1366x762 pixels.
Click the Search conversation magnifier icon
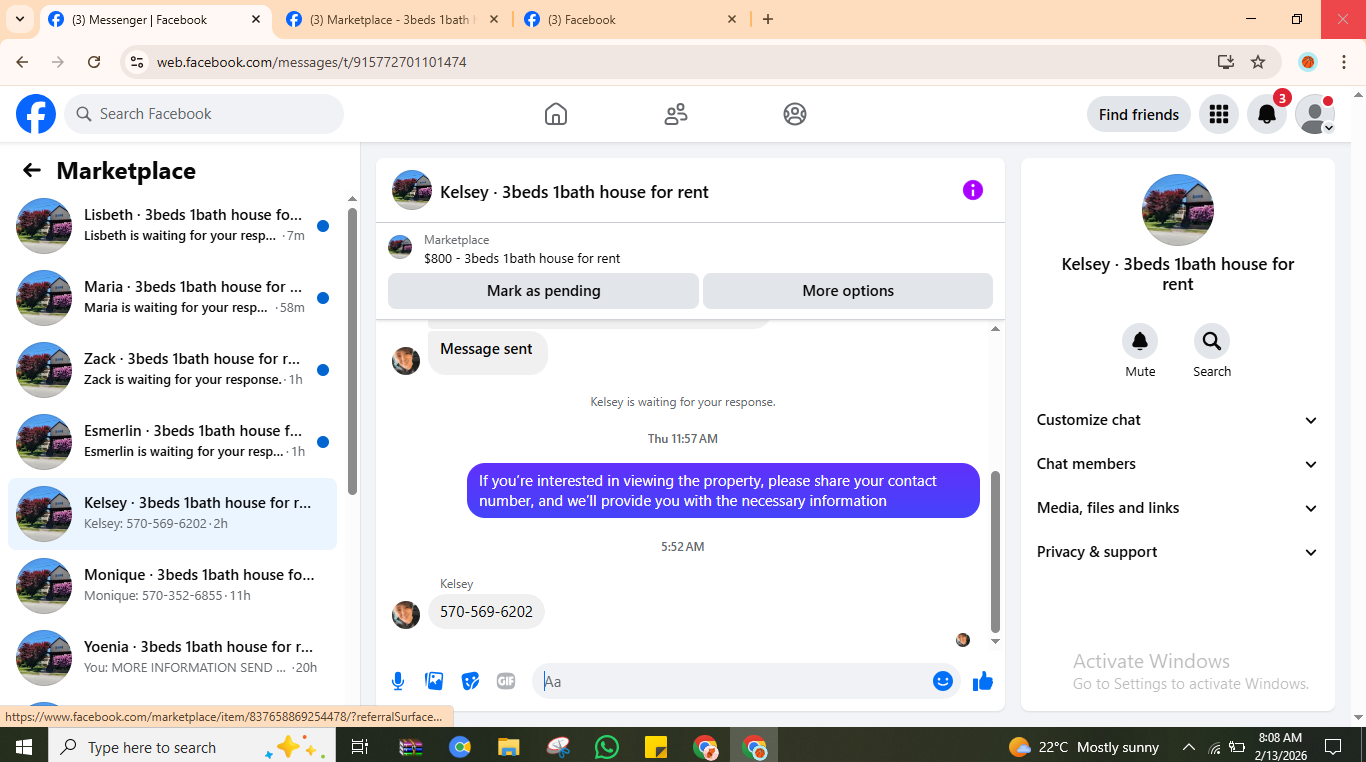point(1212,342)
